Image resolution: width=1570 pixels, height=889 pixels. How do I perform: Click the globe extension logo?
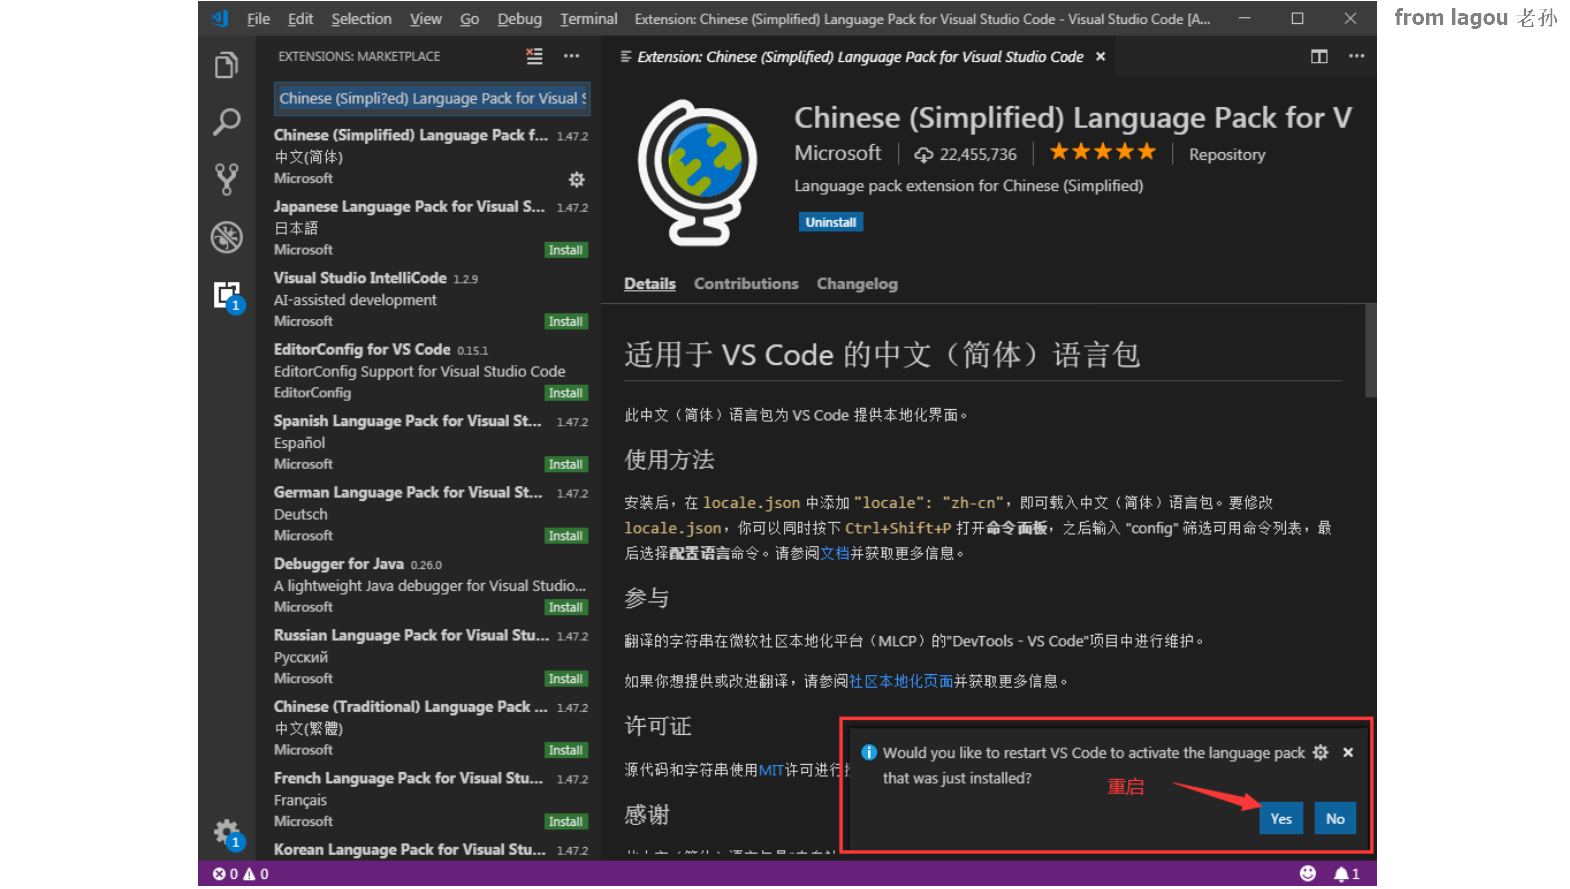[698, 172]
